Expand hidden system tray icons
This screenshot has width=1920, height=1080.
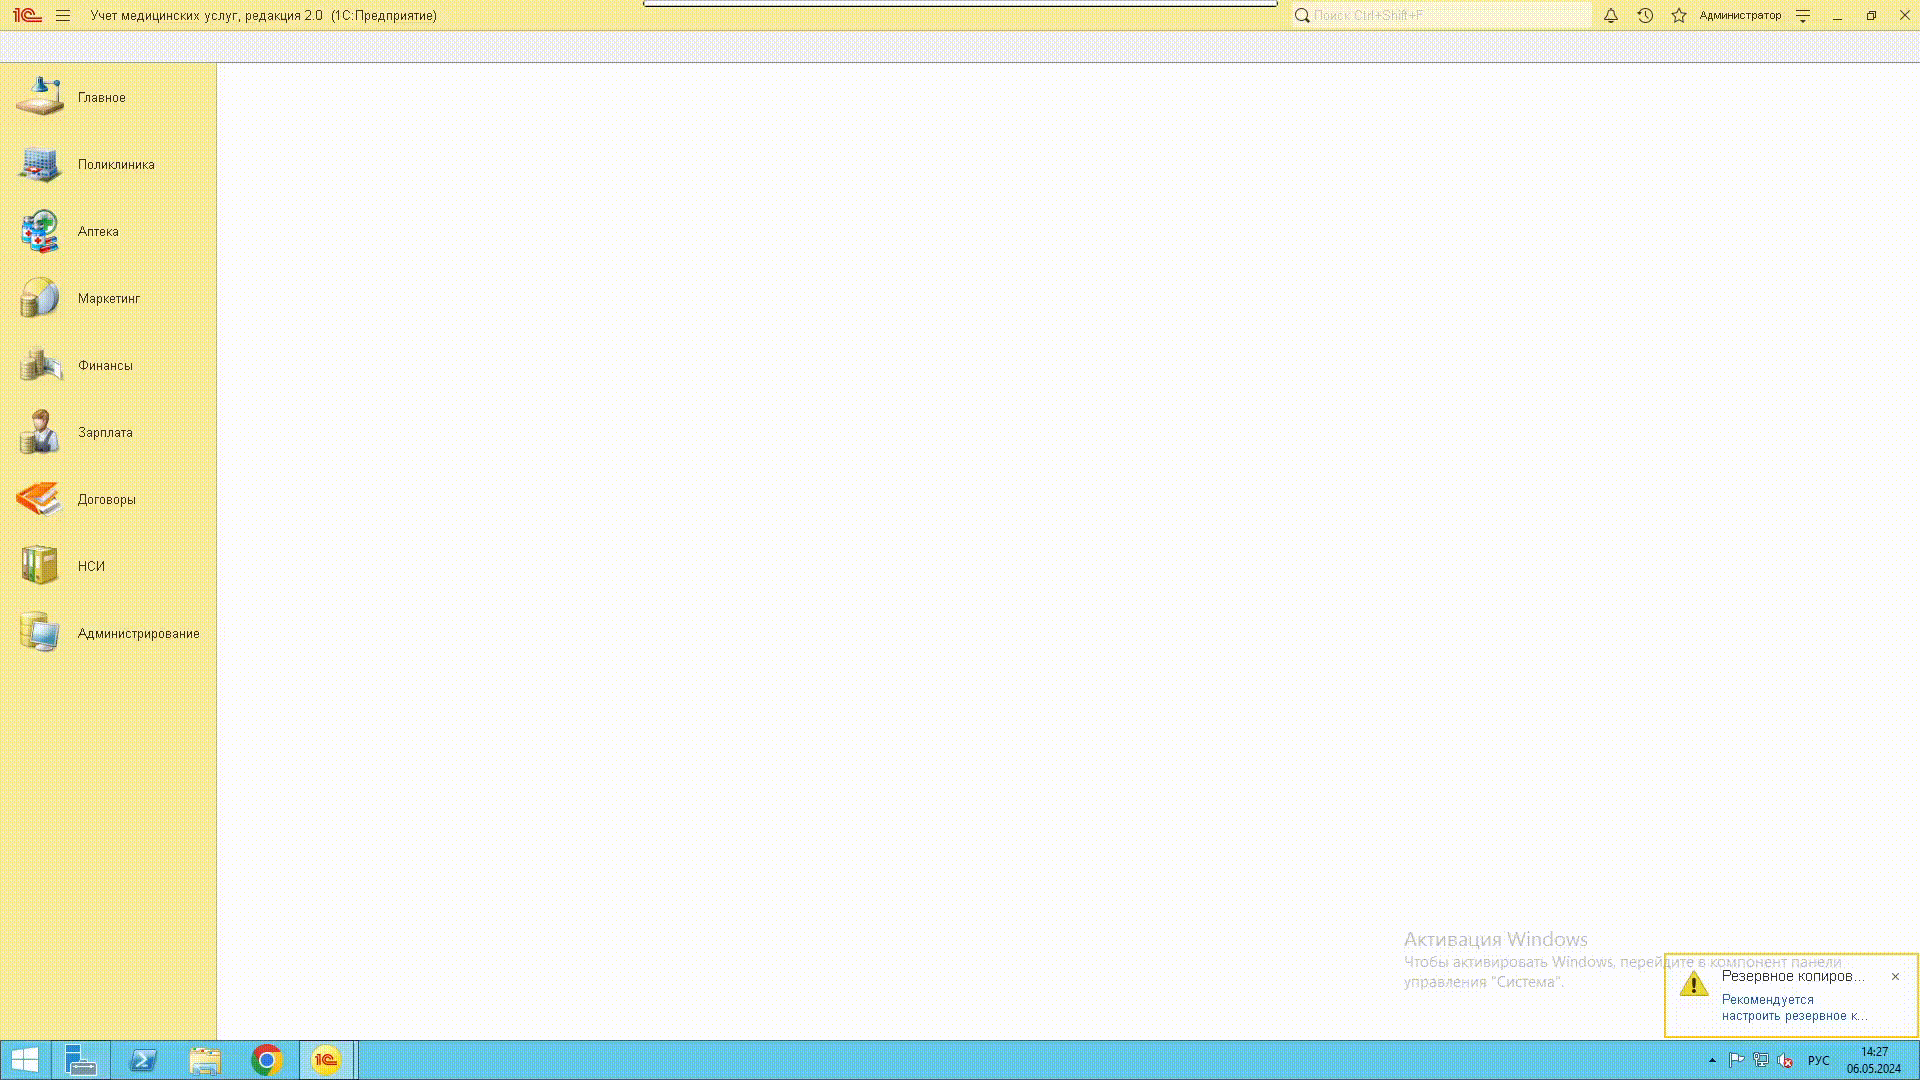pos(1712,1061)
